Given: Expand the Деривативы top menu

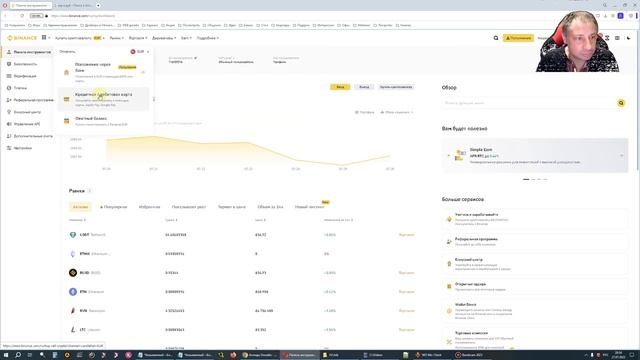Looking at the screenshot, I should pyautogui.click(x=164, y=38).
